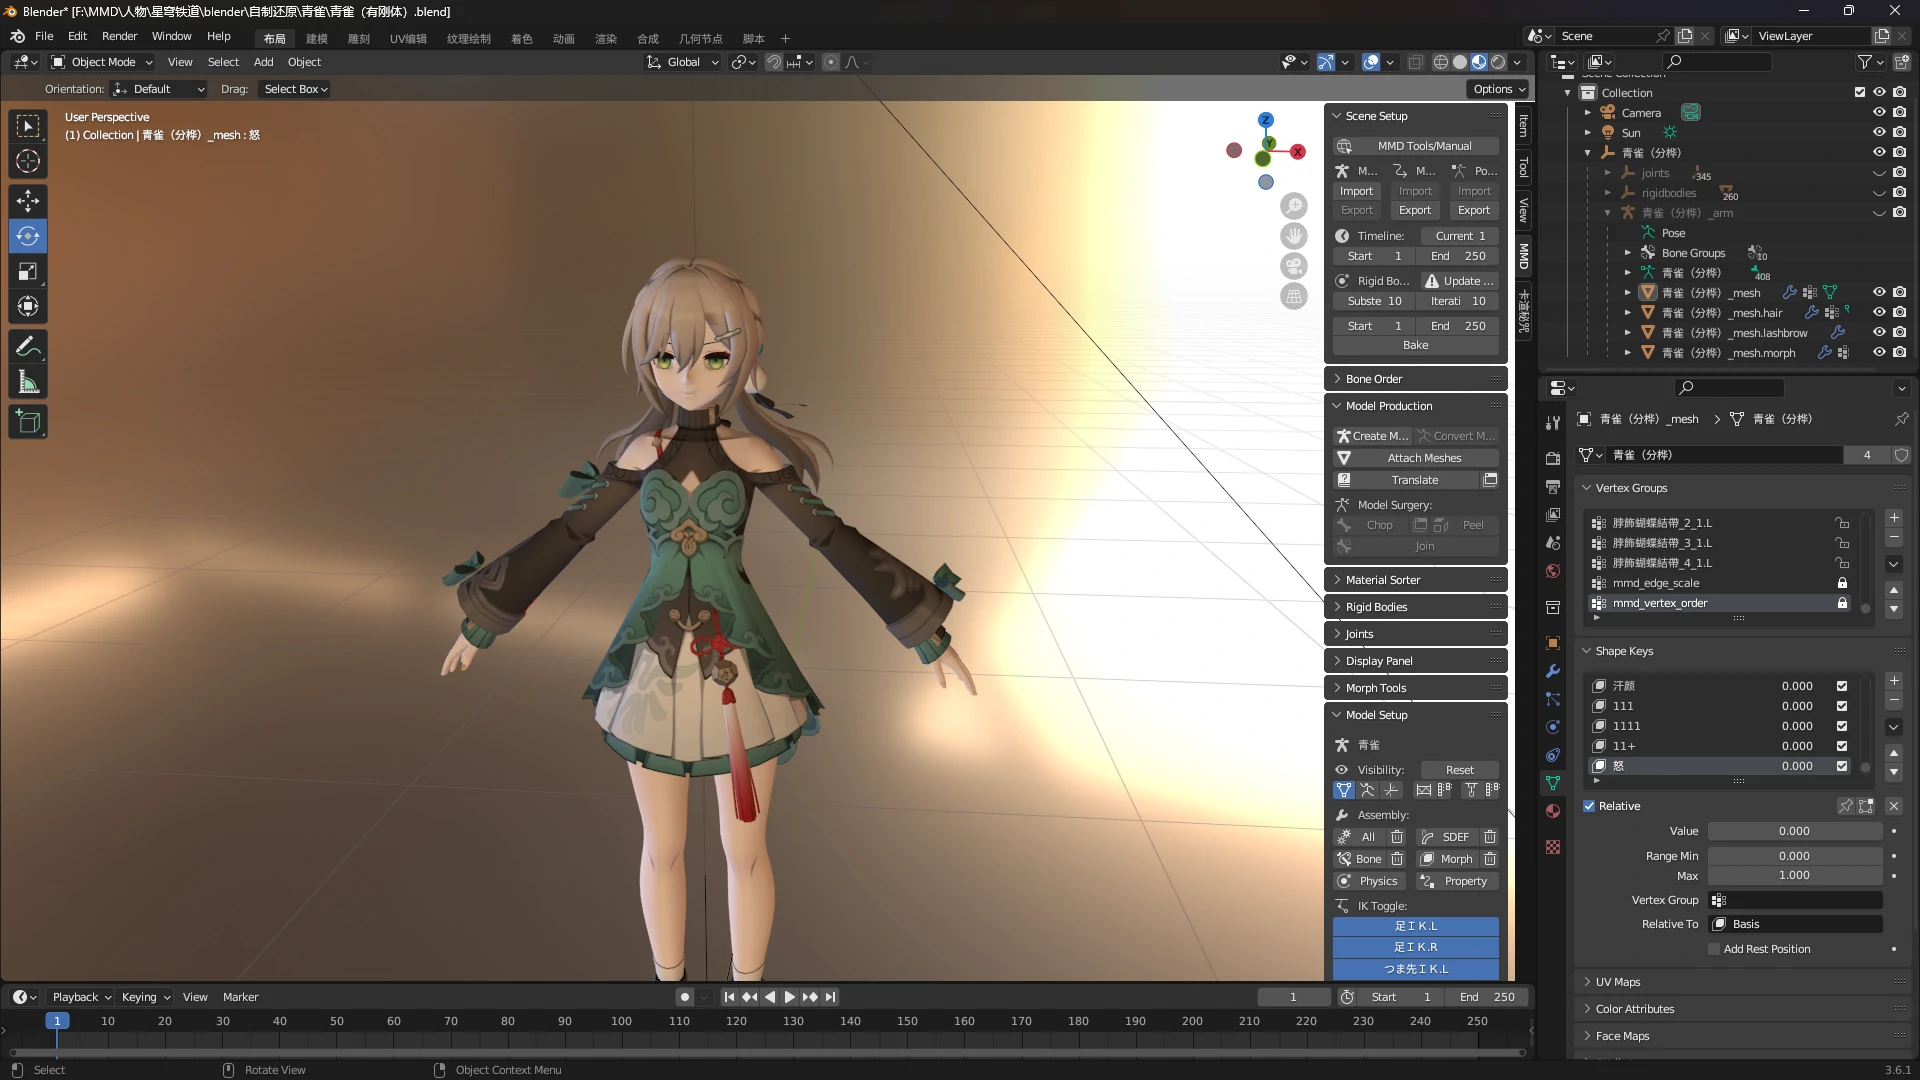This screenshot has height=1080, width=1920.
Task: Add a new vertex group plus button
Action: tap(1894, 518)
